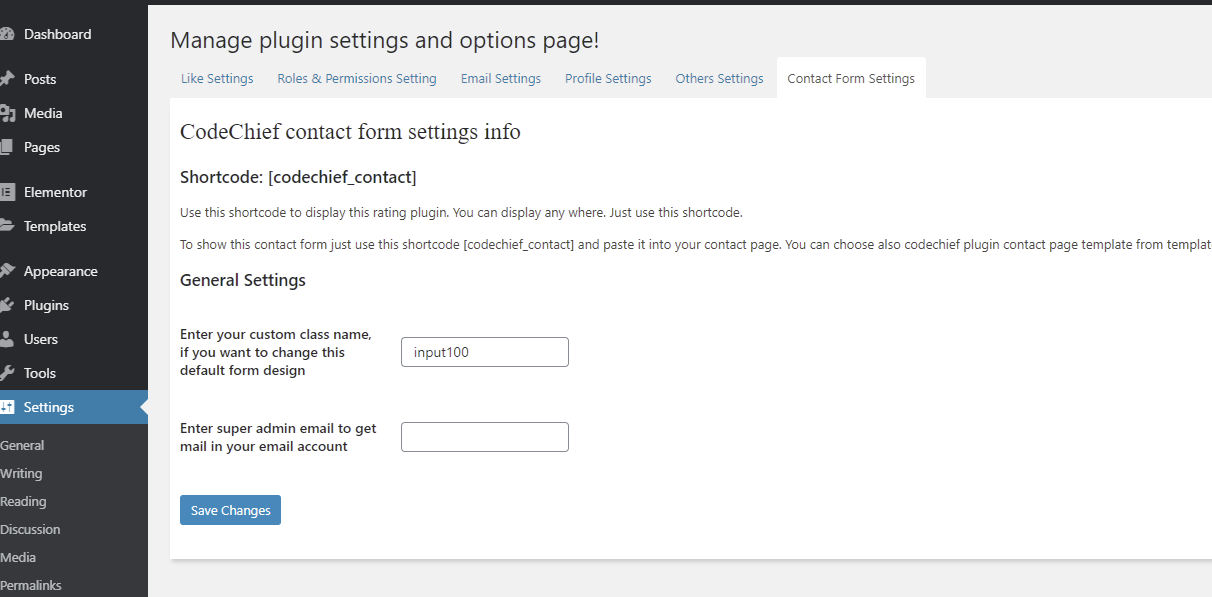This screenshot has height=597, width=1212.
Task: Click the 'Enter your custom class name' label
Action: point(276,352)
